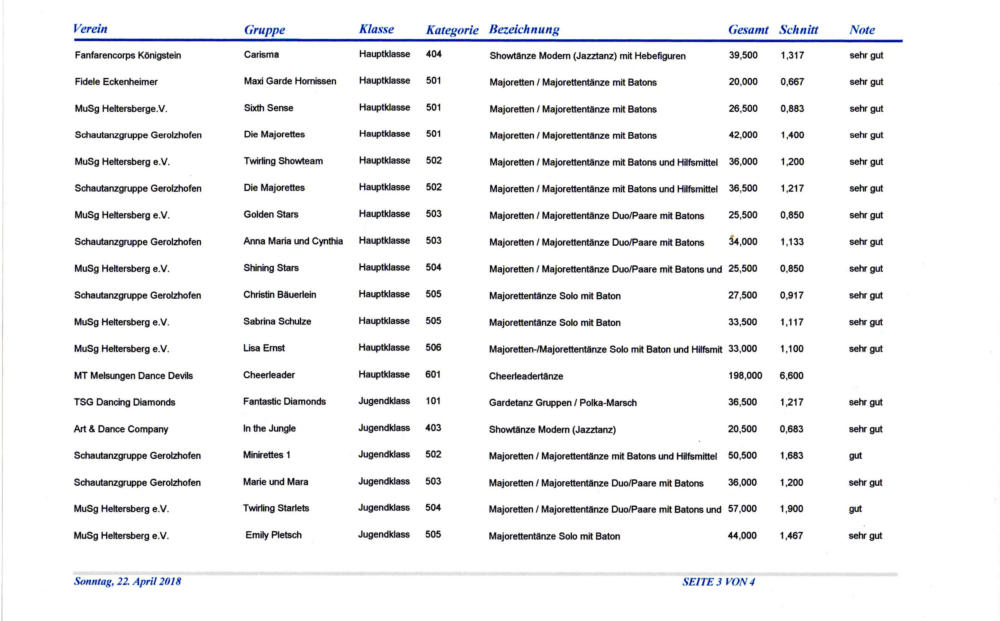Select Fantastic Diamonds group cell

[x=284, y=402]
